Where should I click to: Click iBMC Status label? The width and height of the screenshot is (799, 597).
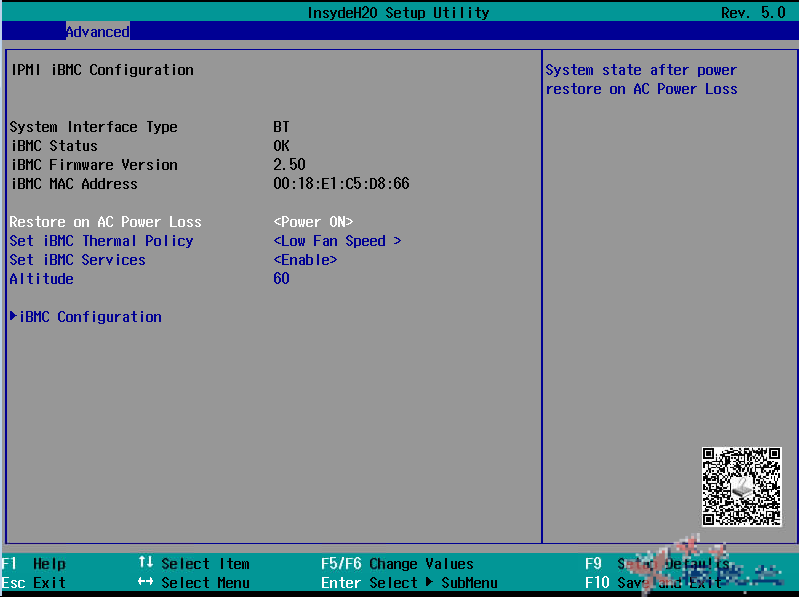point(54,146)
